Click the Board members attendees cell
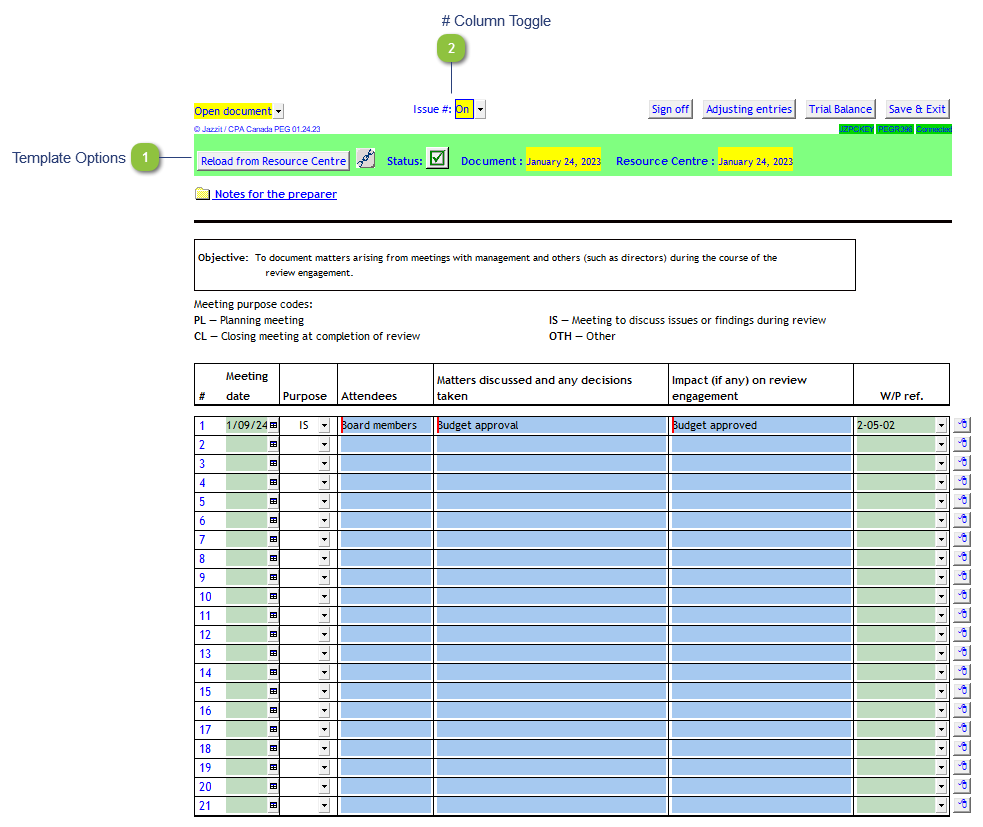The width and height of the screenshot is (983, 827). click(x=386, y=425)
